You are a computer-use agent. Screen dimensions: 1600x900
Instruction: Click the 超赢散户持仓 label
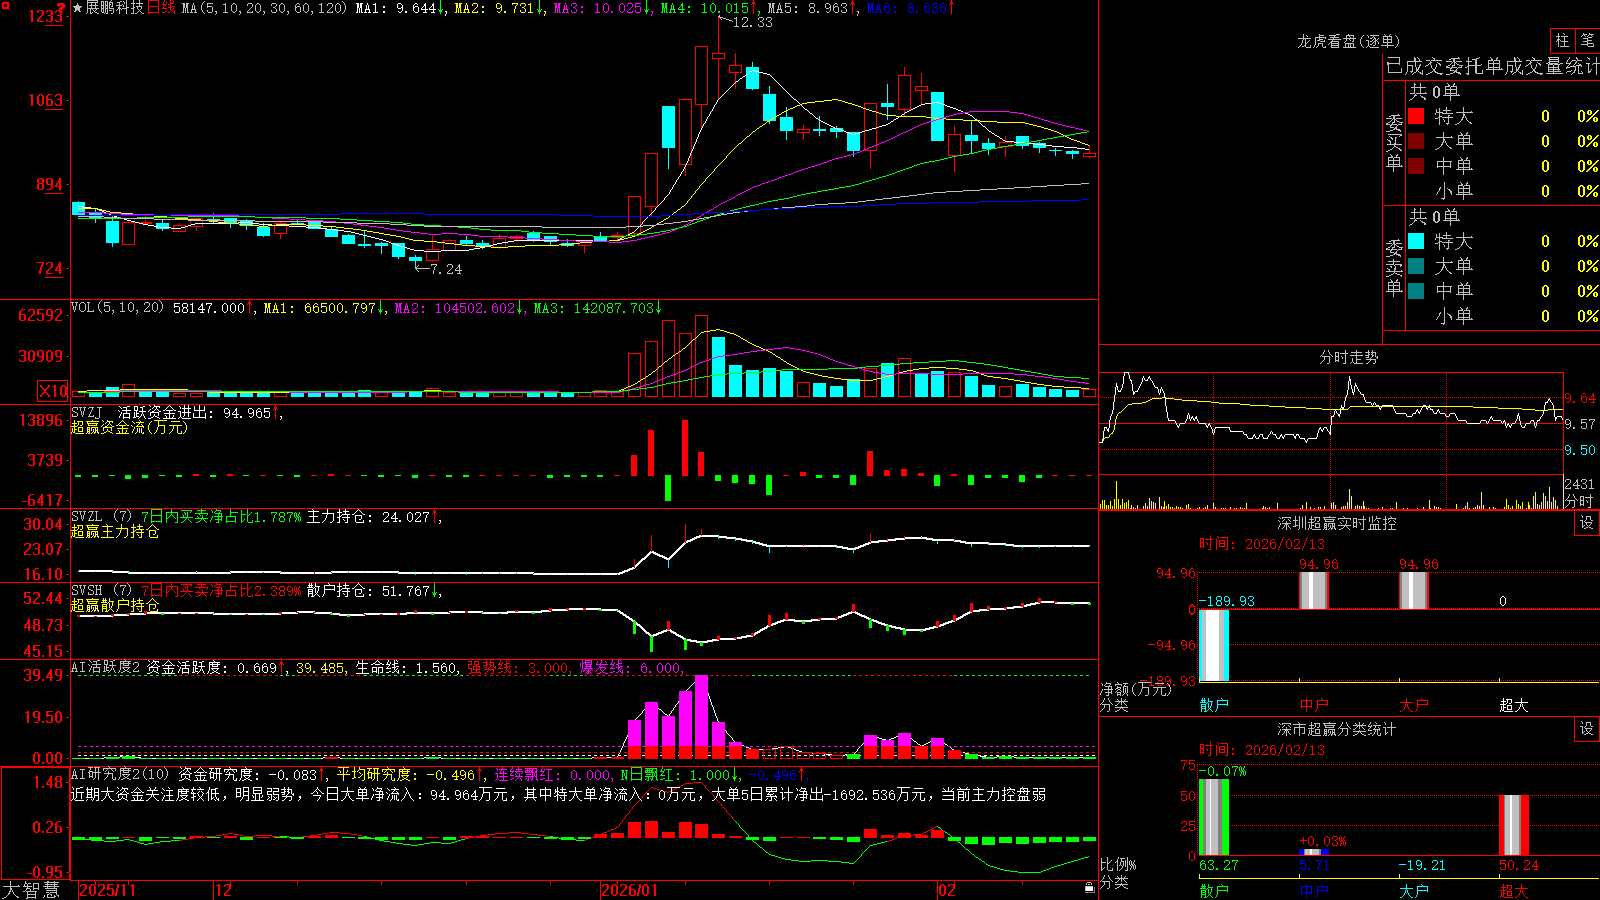coord(115,606)
